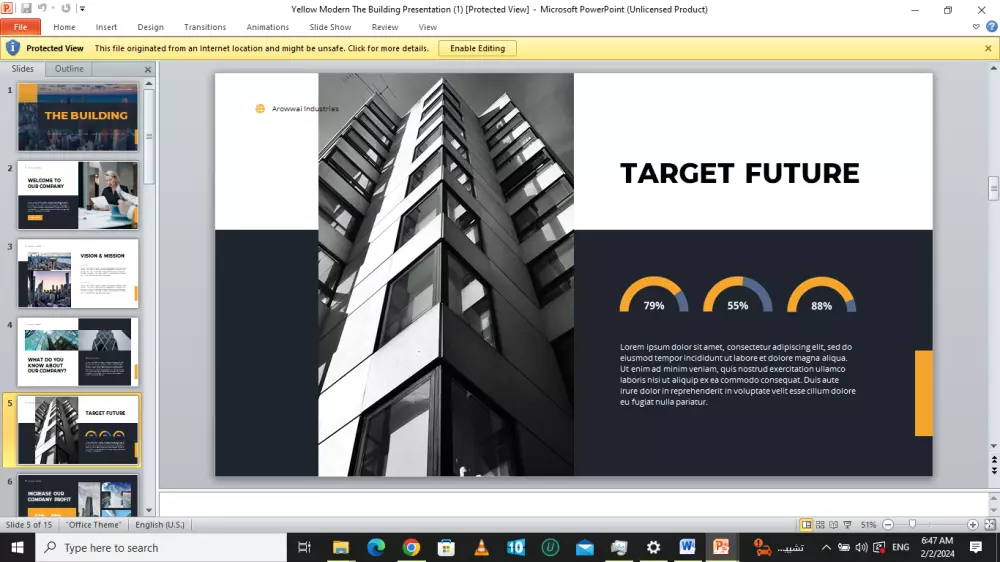Open VLC media player from the taskbar
This screenshot has height=562, width=1000.
482,547
